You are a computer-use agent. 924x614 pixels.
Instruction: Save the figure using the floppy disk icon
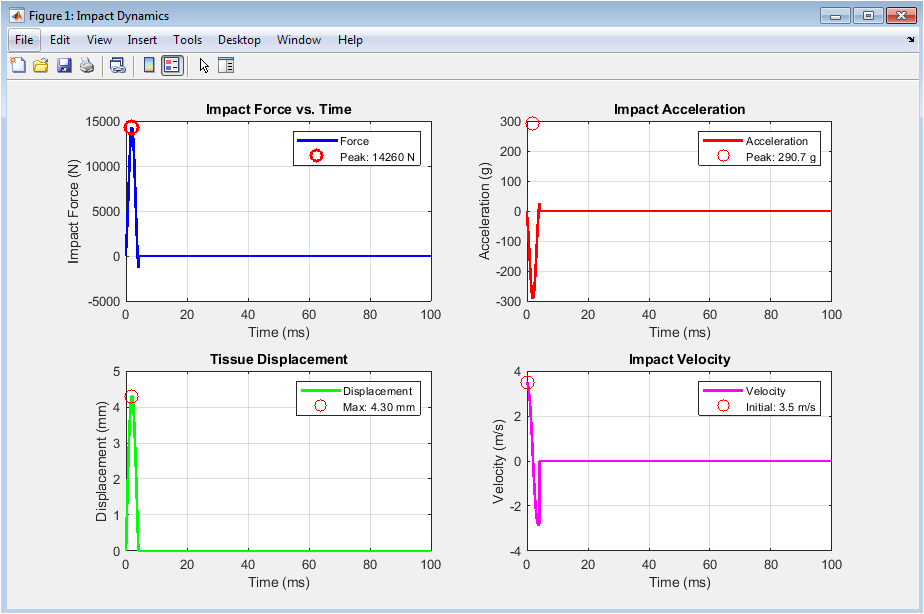coord(64,66)
